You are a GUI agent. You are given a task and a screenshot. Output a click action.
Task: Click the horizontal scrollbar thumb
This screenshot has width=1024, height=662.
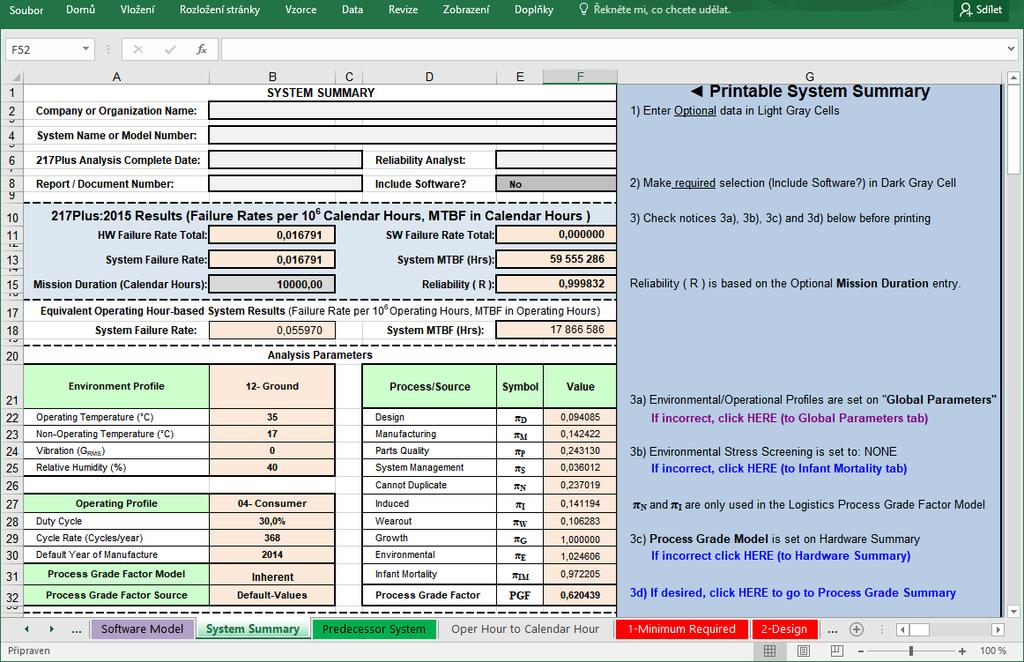920,629
